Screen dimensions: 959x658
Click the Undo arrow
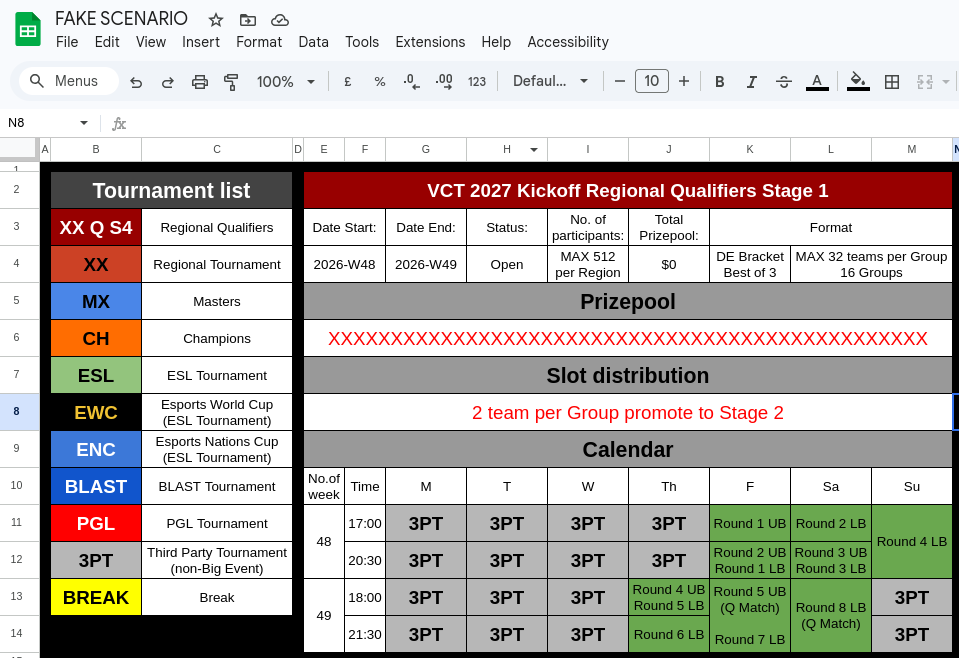tap(136, 81)
